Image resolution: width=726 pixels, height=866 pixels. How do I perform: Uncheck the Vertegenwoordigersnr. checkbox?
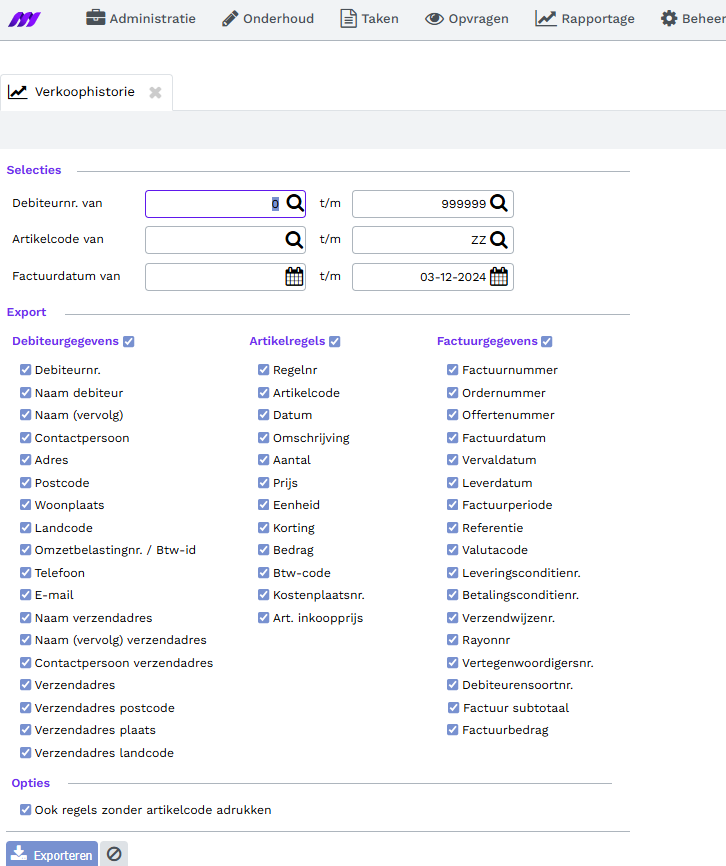click(x=453, y=662)
